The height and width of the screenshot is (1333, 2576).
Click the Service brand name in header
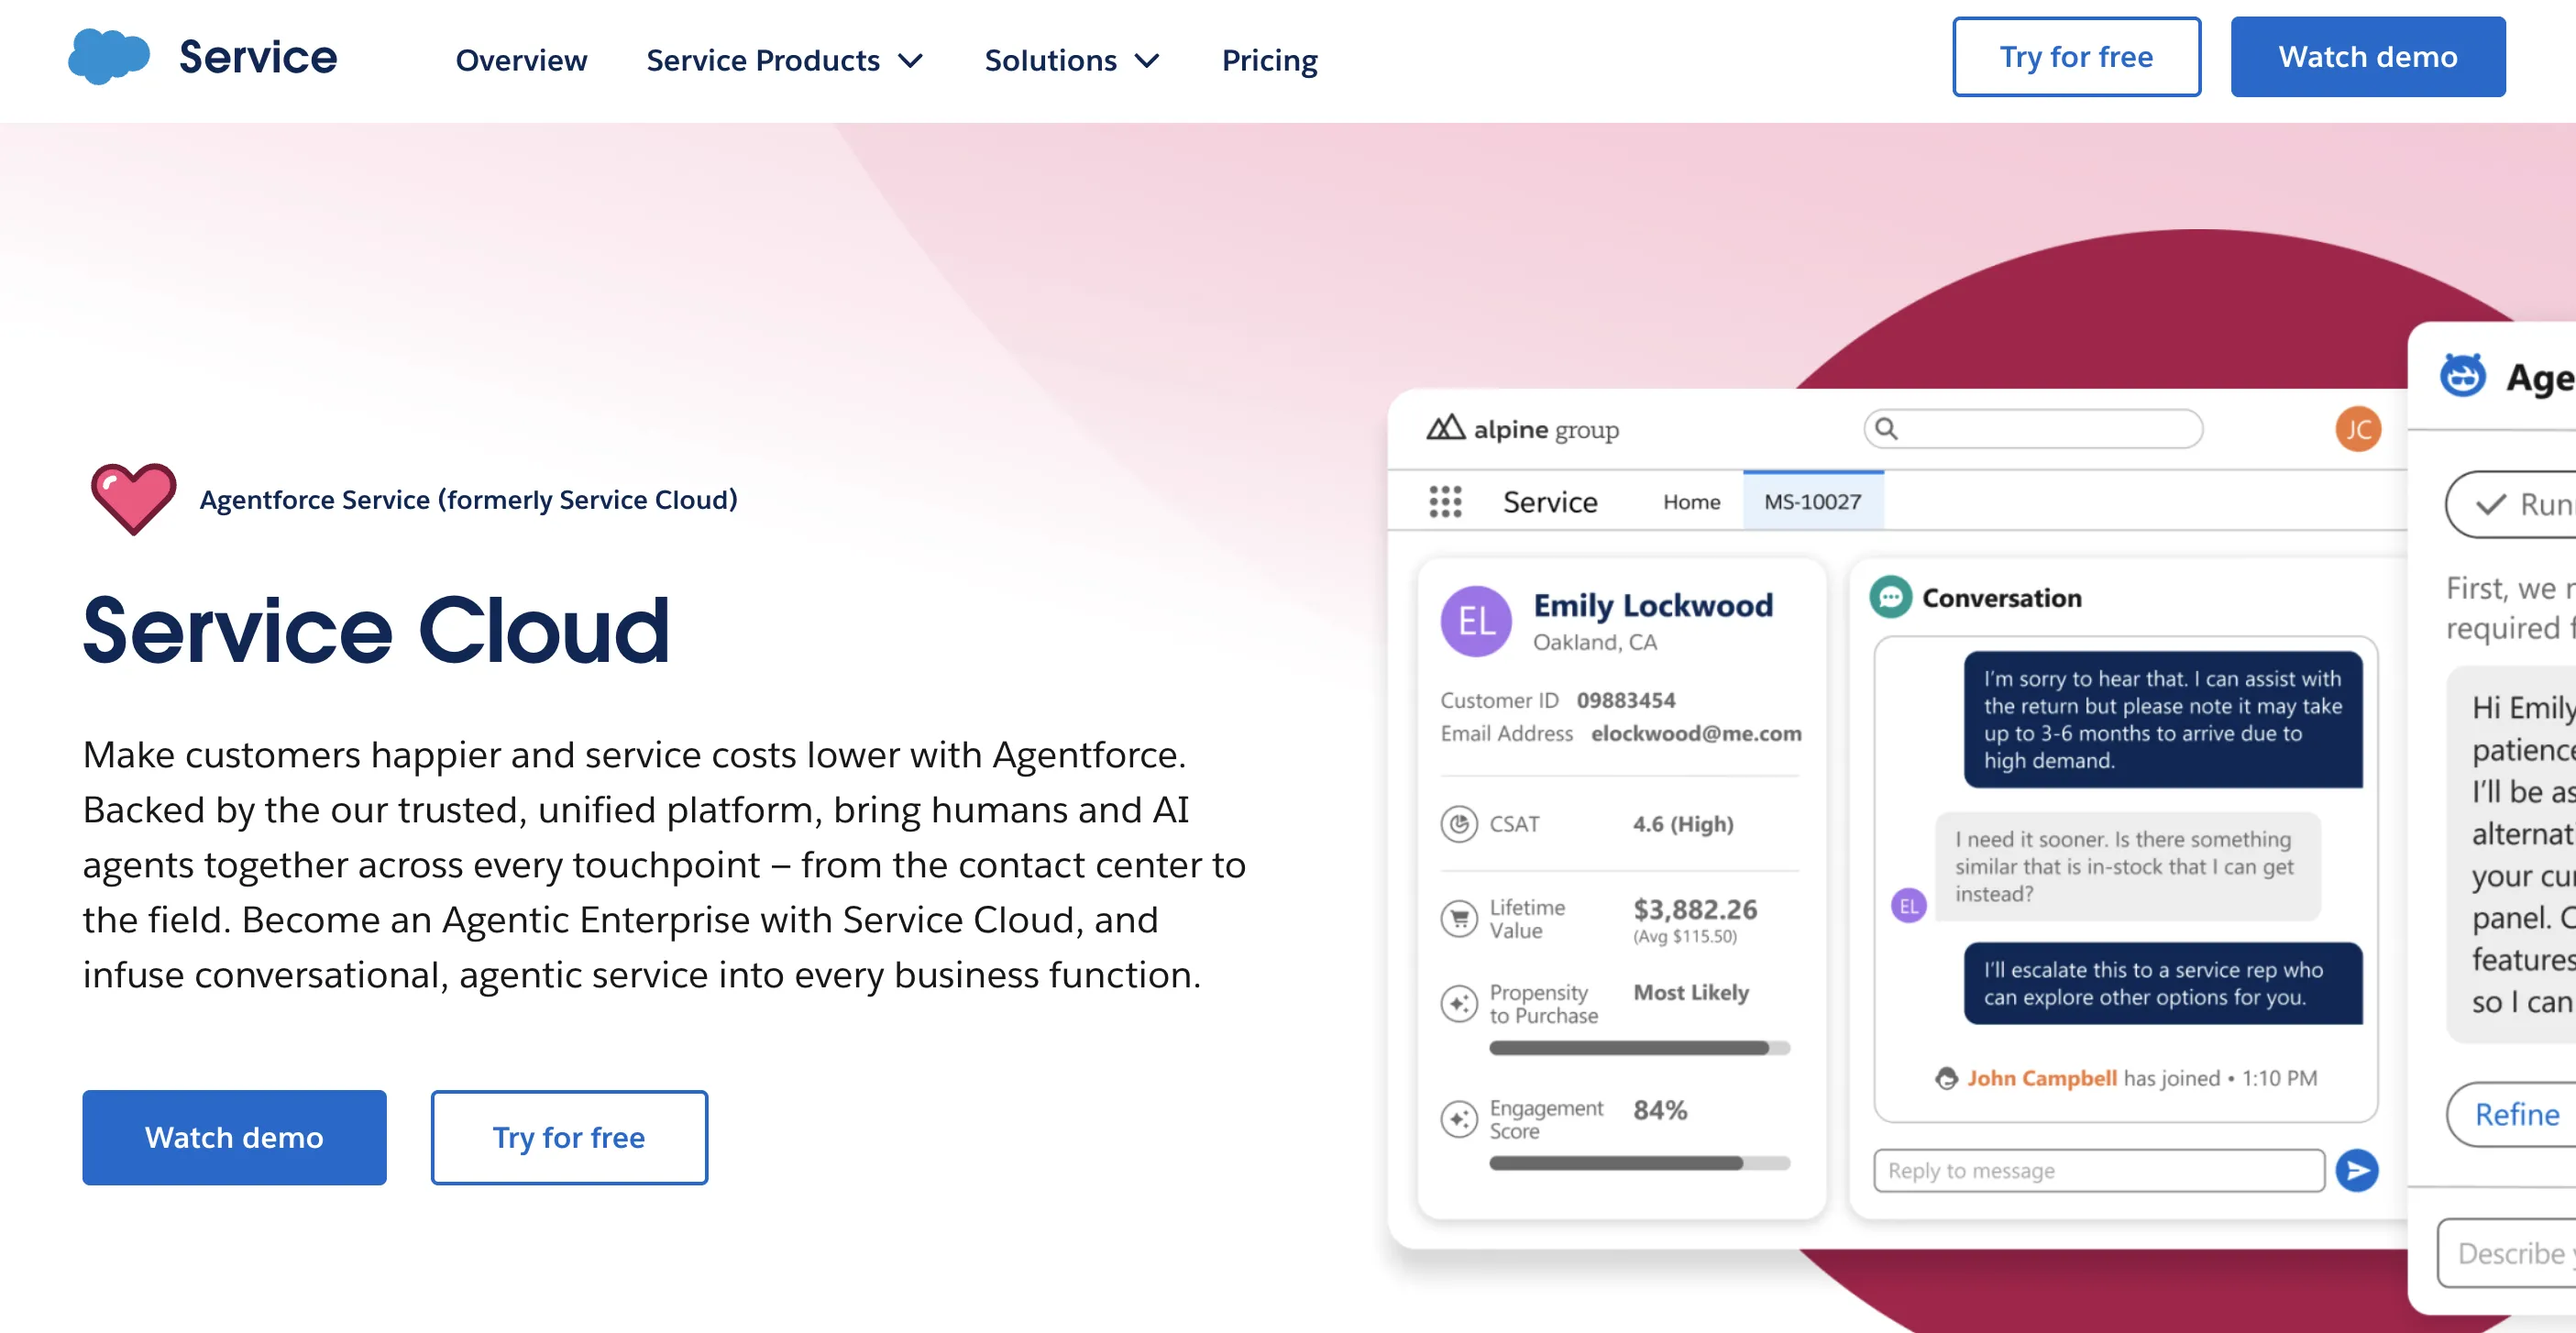pos(258,57)
